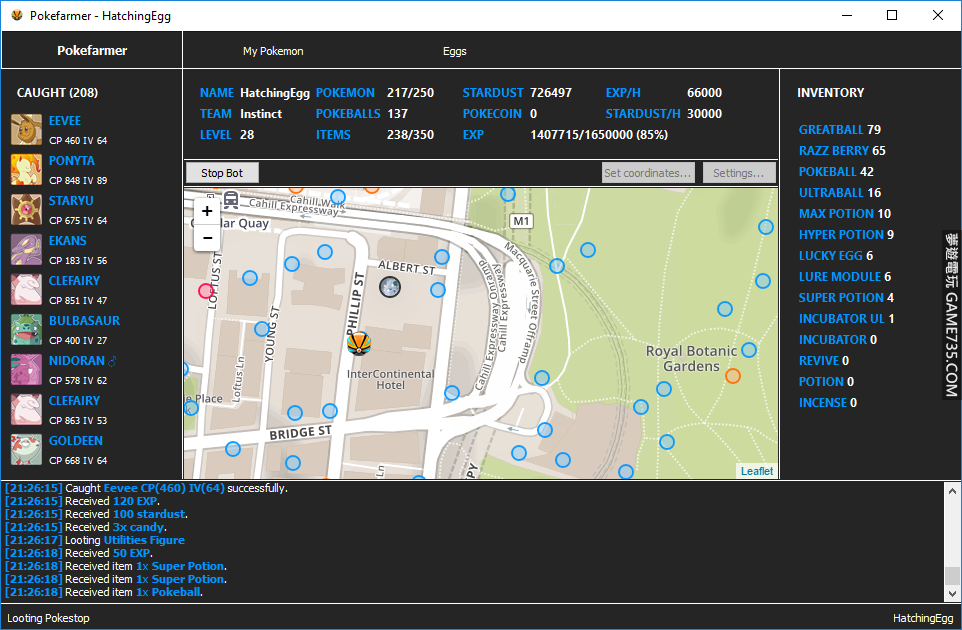Click the gym marker near Albert St
This screenshot has width=962, height=630.
click(389, 288)
